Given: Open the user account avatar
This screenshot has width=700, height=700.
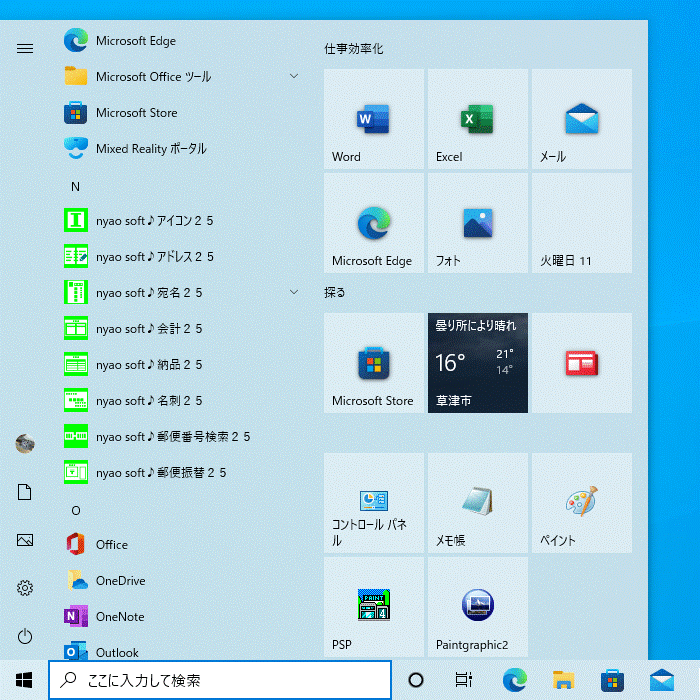Looking at the screenshot, I should click(x=25, y=443).
